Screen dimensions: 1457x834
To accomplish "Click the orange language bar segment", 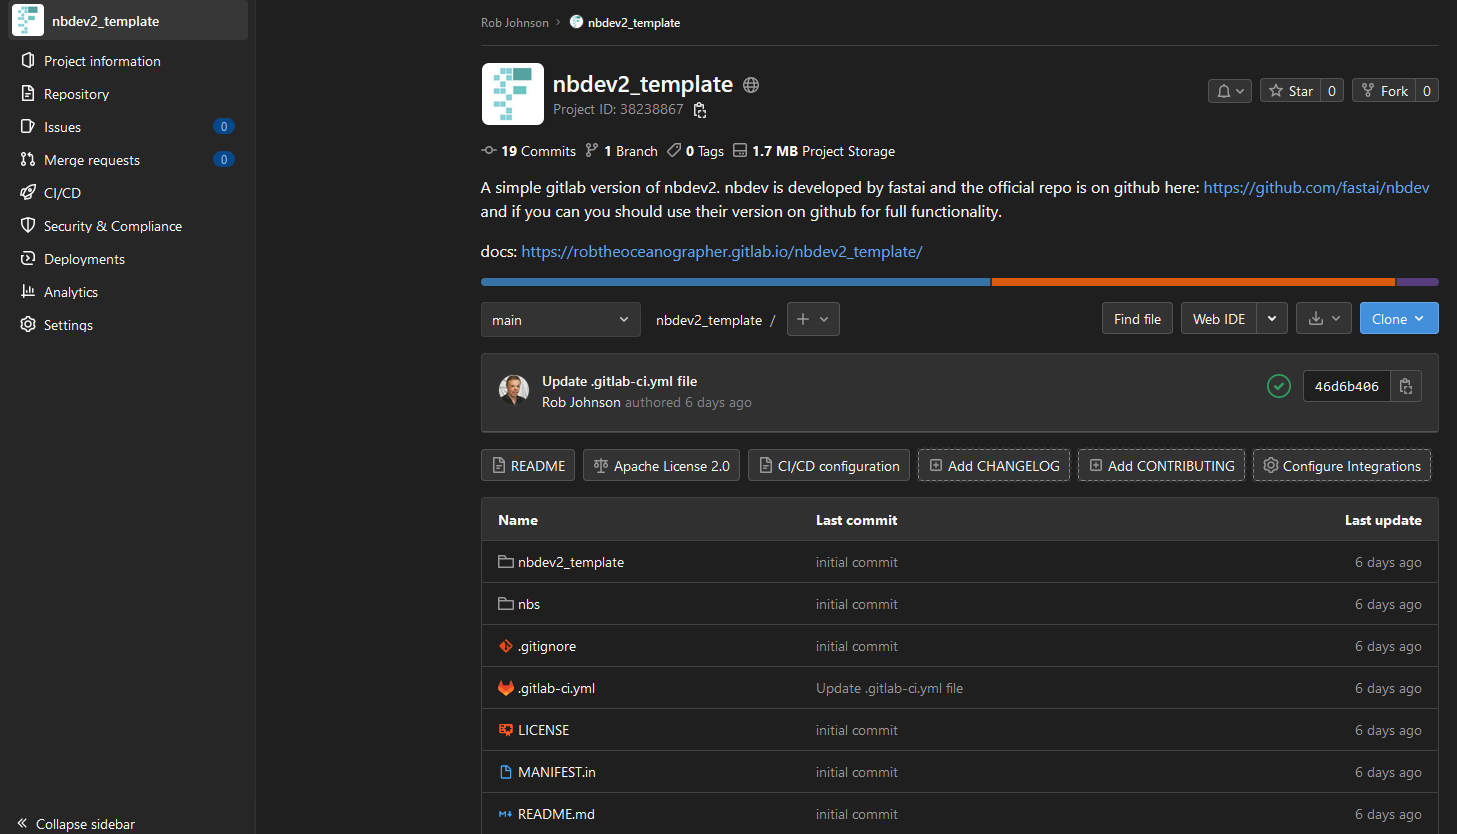I will [1193, 282].
